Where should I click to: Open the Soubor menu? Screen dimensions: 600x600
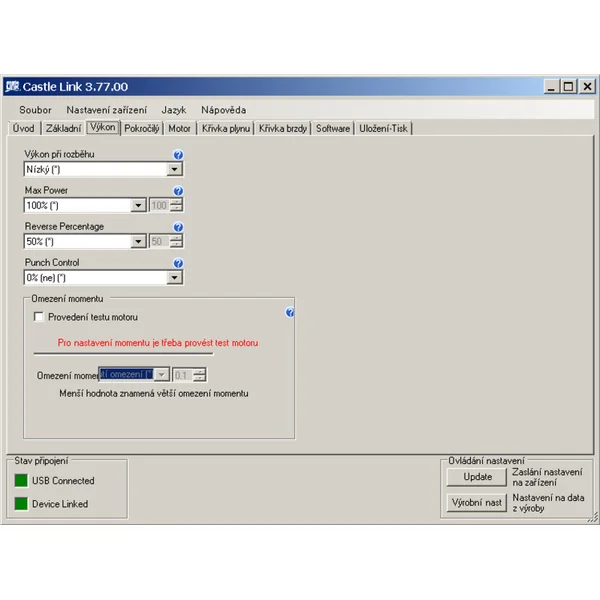[x=35, y=110]
